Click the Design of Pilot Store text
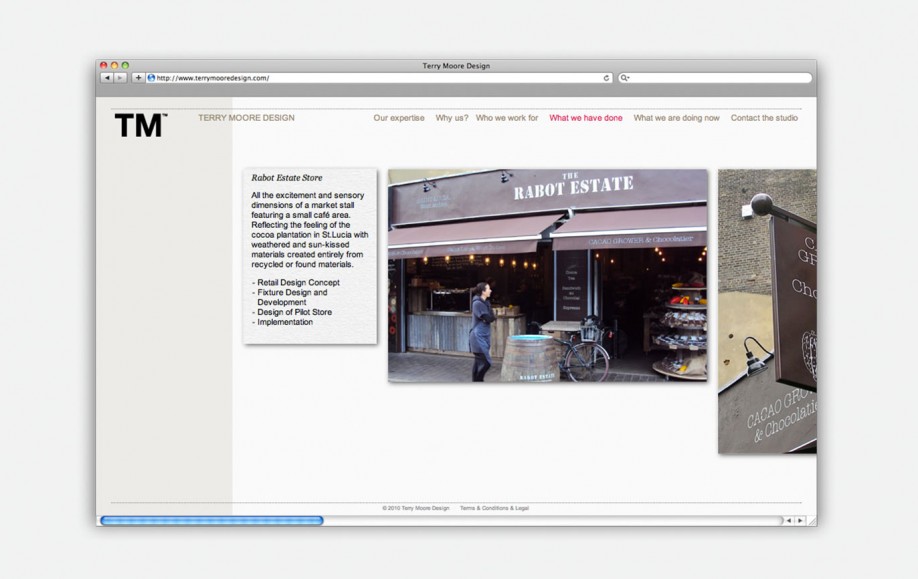This screenshot has height=579, width=918. click(x=292, y=312)
